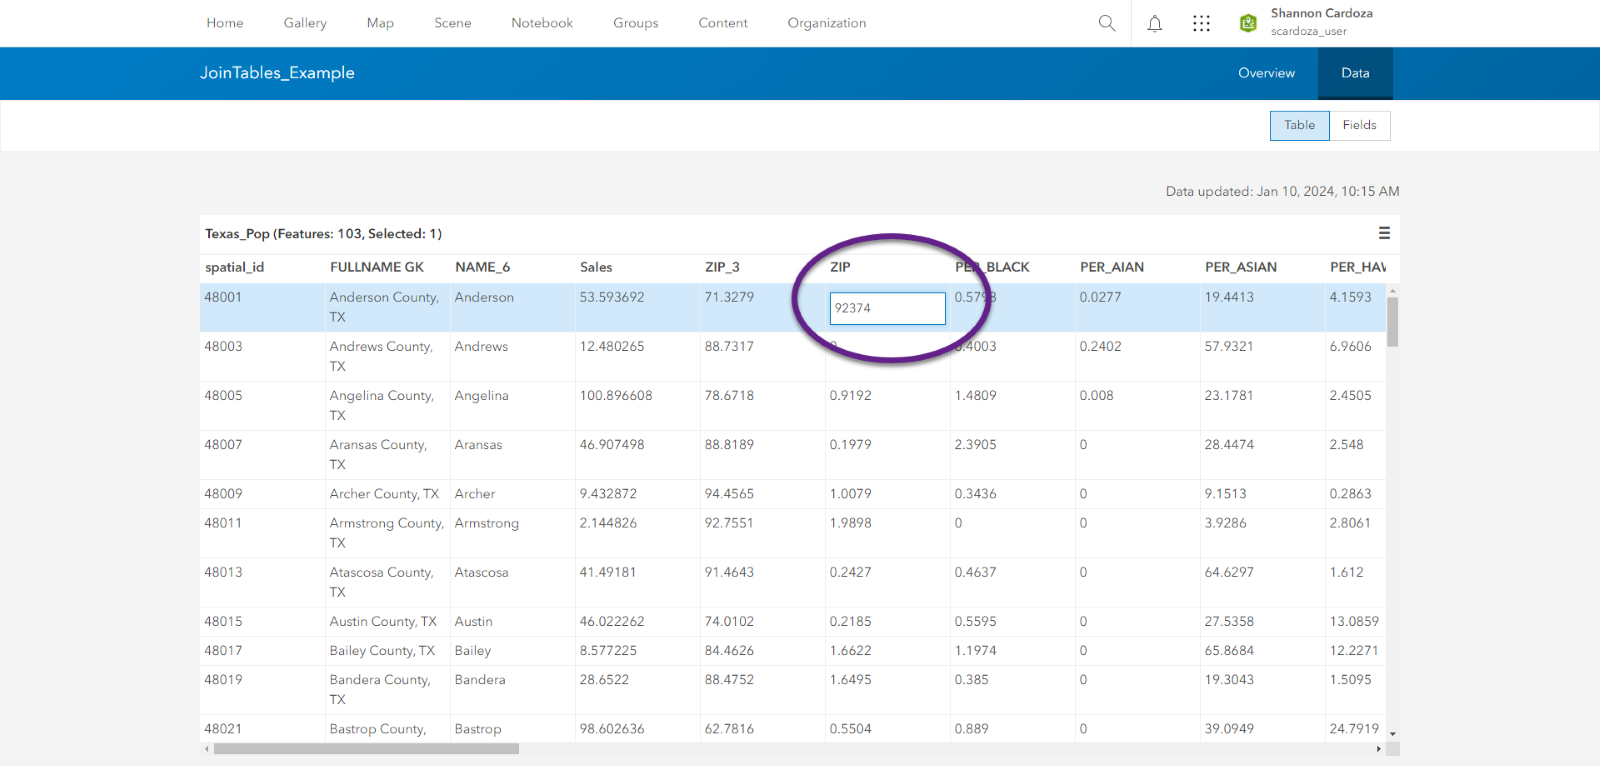Image resolution: width=1600 pixels, height=766 pixels.
Task: Click the vertical scrollbar up arrow
Action: point(1392,291)
